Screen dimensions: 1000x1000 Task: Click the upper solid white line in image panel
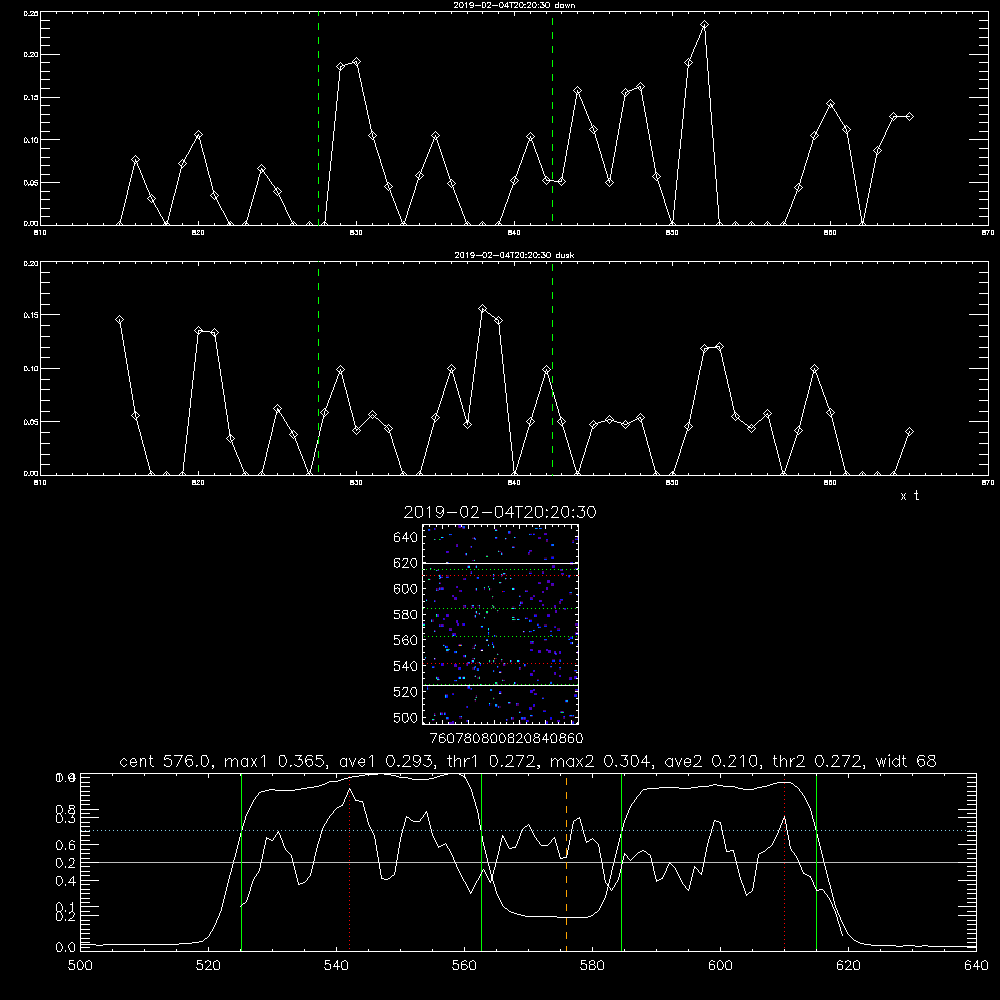(x=500, y=563)
